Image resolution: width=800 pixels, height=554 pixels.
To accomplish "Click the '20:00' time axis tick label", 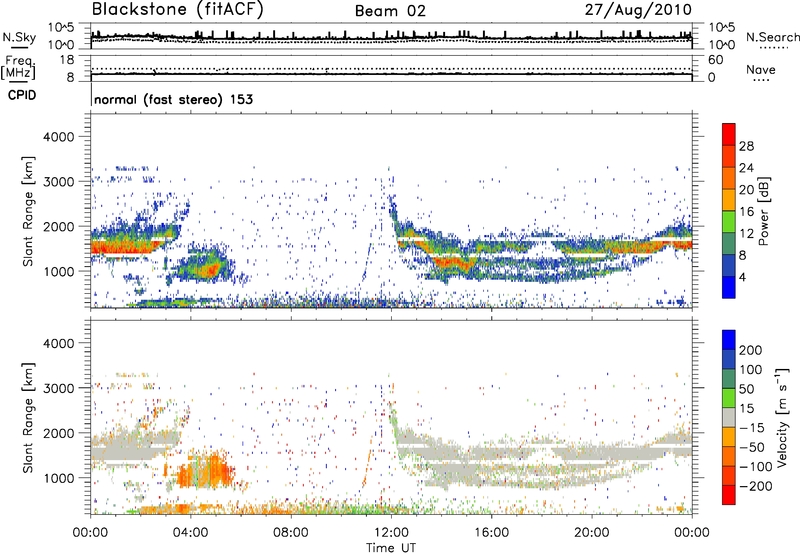I will tap(591, 533).
